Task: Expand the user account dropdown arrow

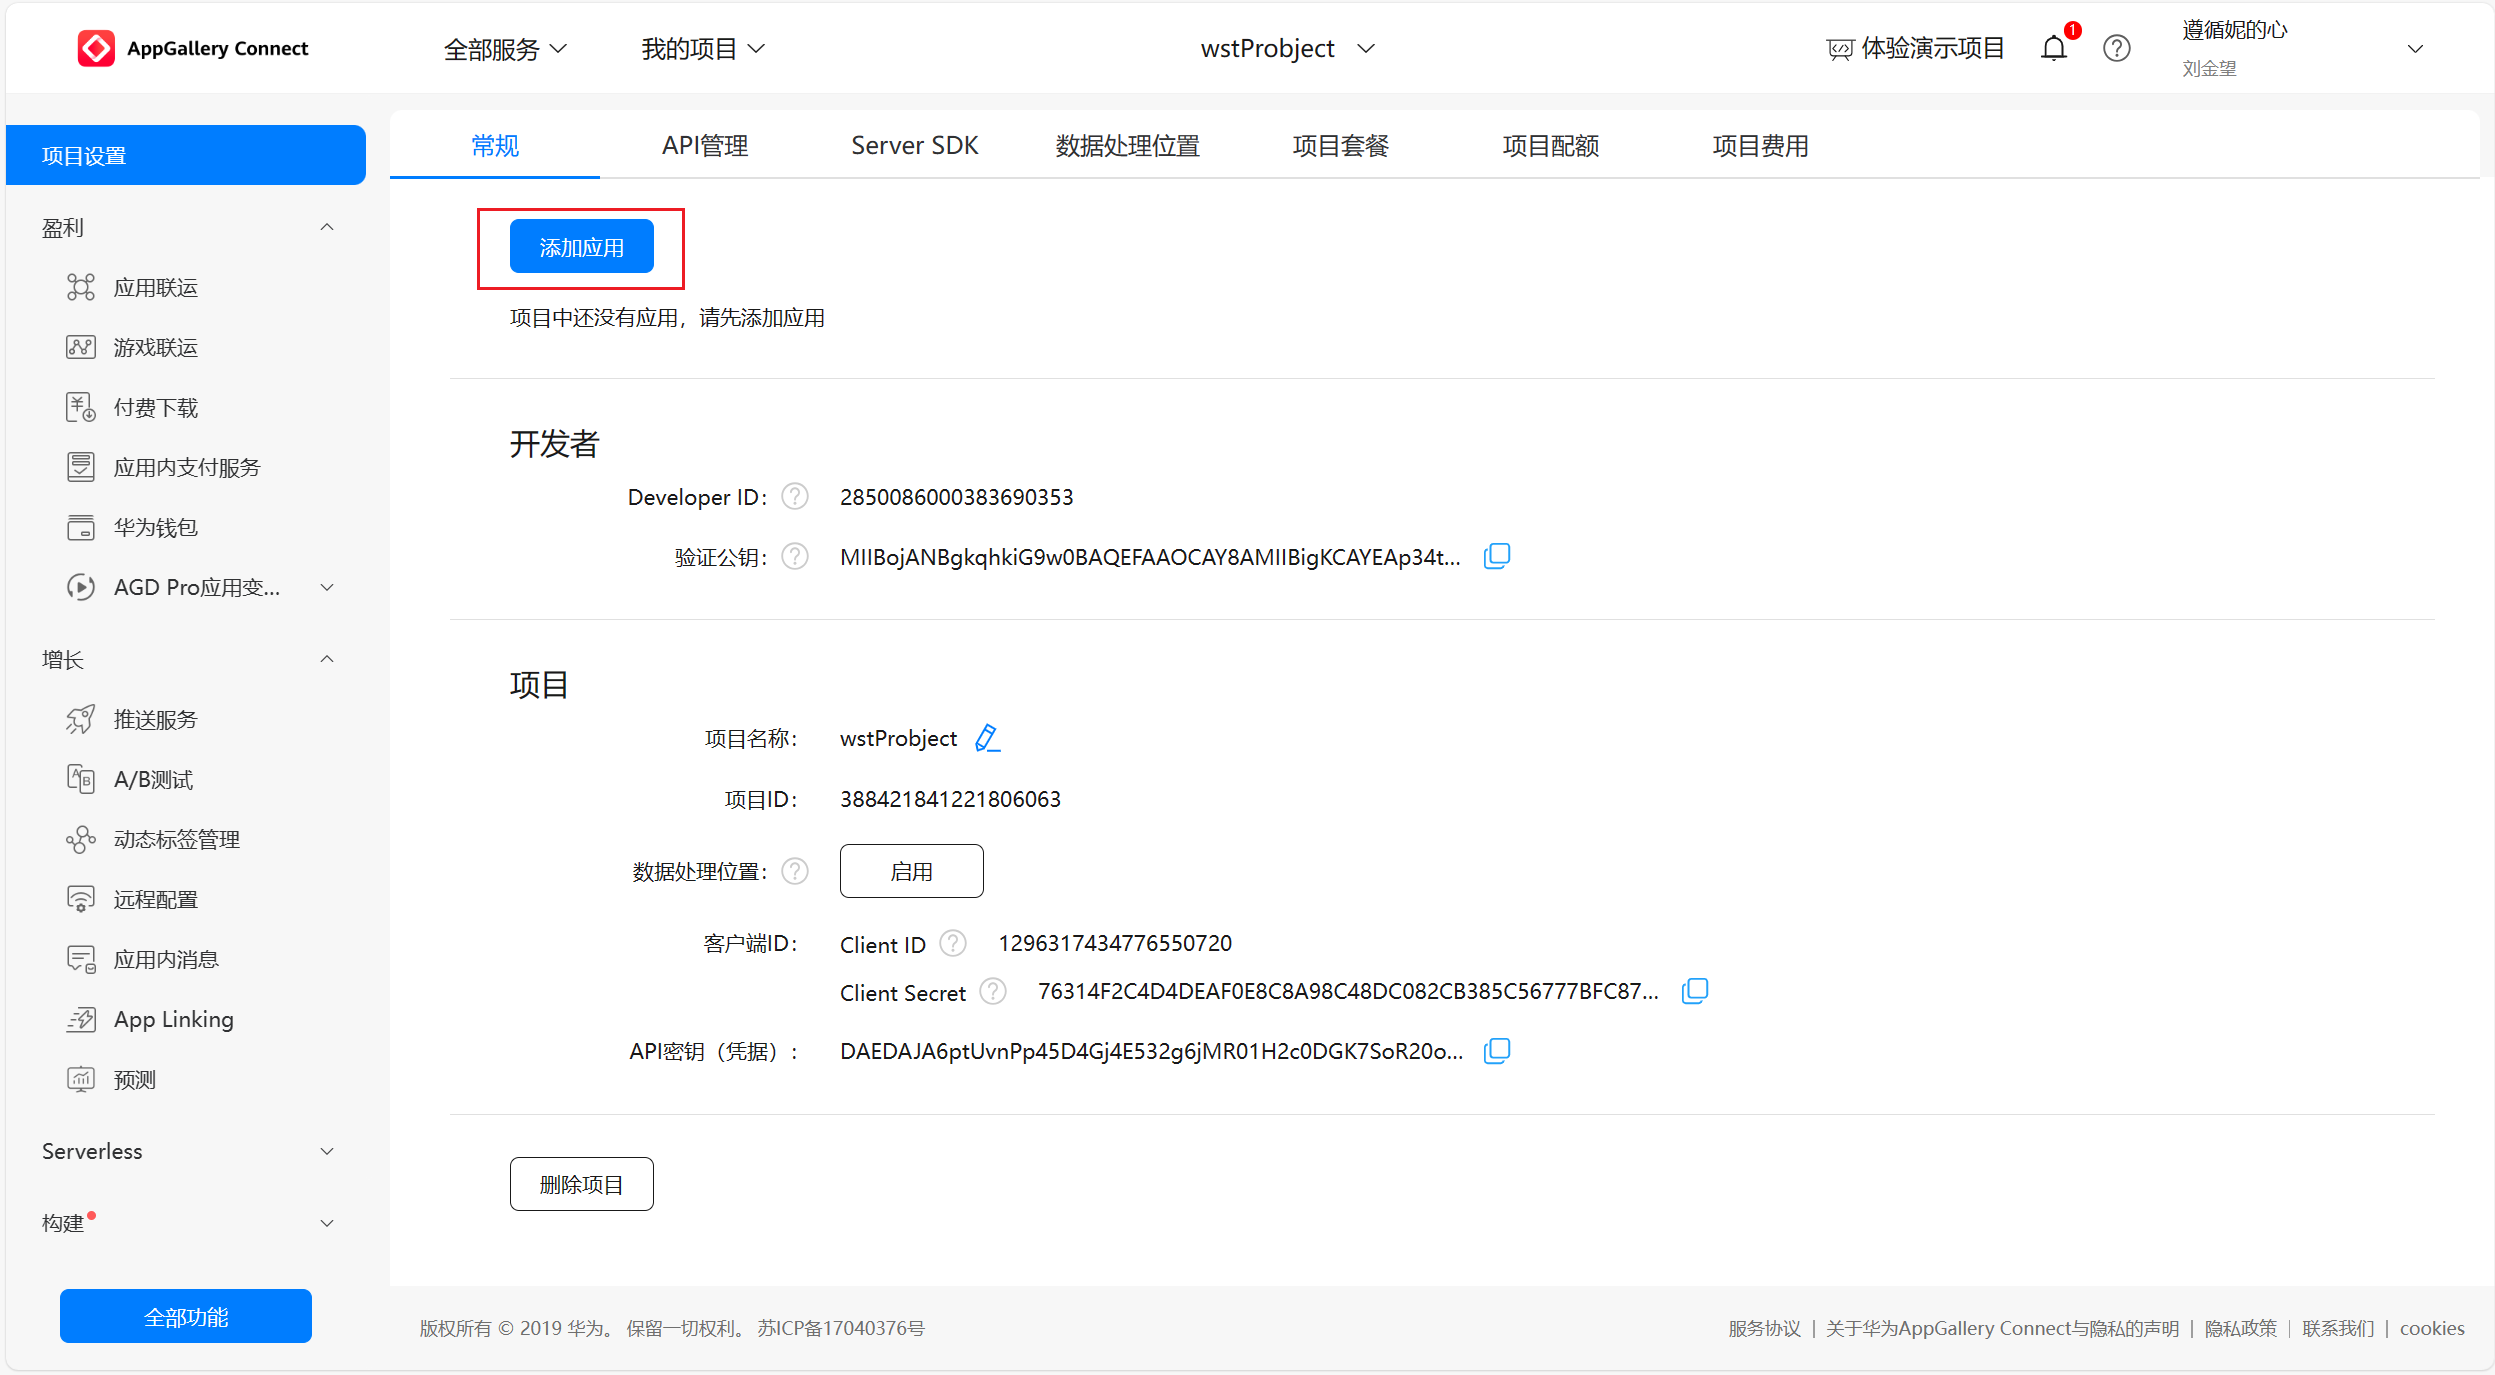Action: (2415, 49)
